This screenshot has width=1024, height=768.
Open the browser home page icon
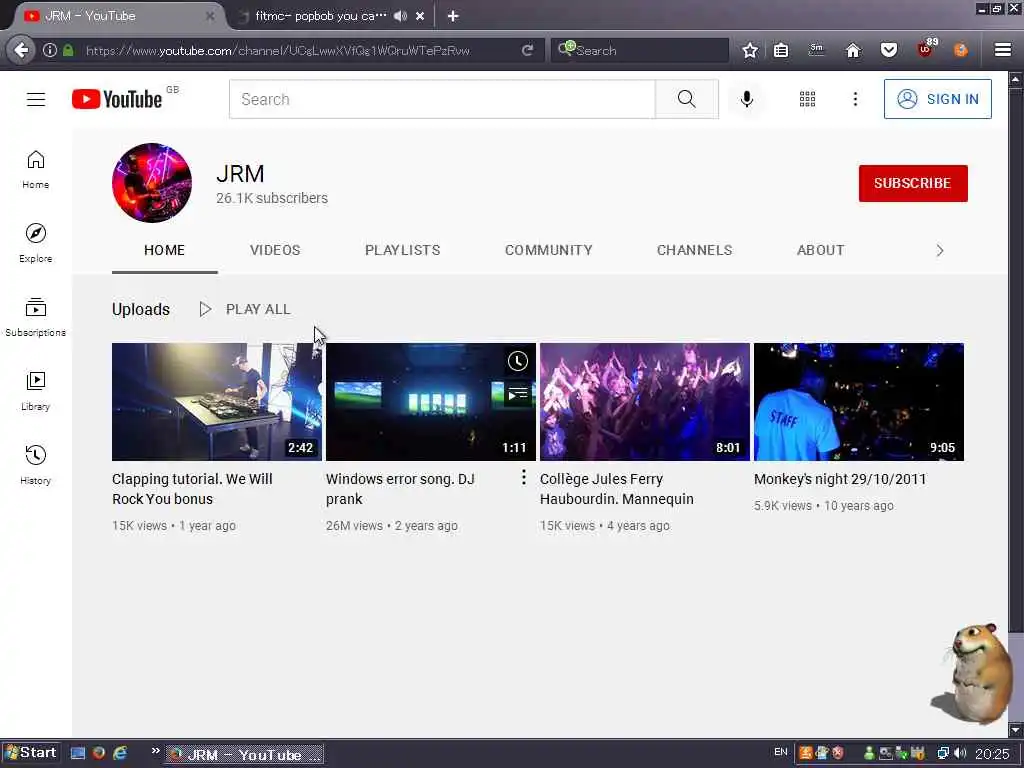click(853, 50)
